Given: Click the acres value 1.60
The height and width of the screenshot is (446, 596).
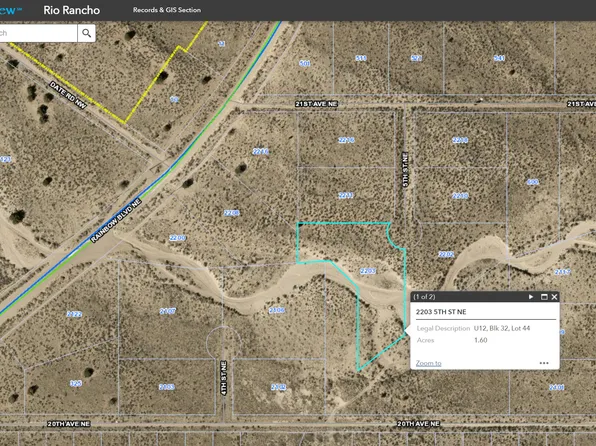Looking at the screenshot, I should (480, 340).
